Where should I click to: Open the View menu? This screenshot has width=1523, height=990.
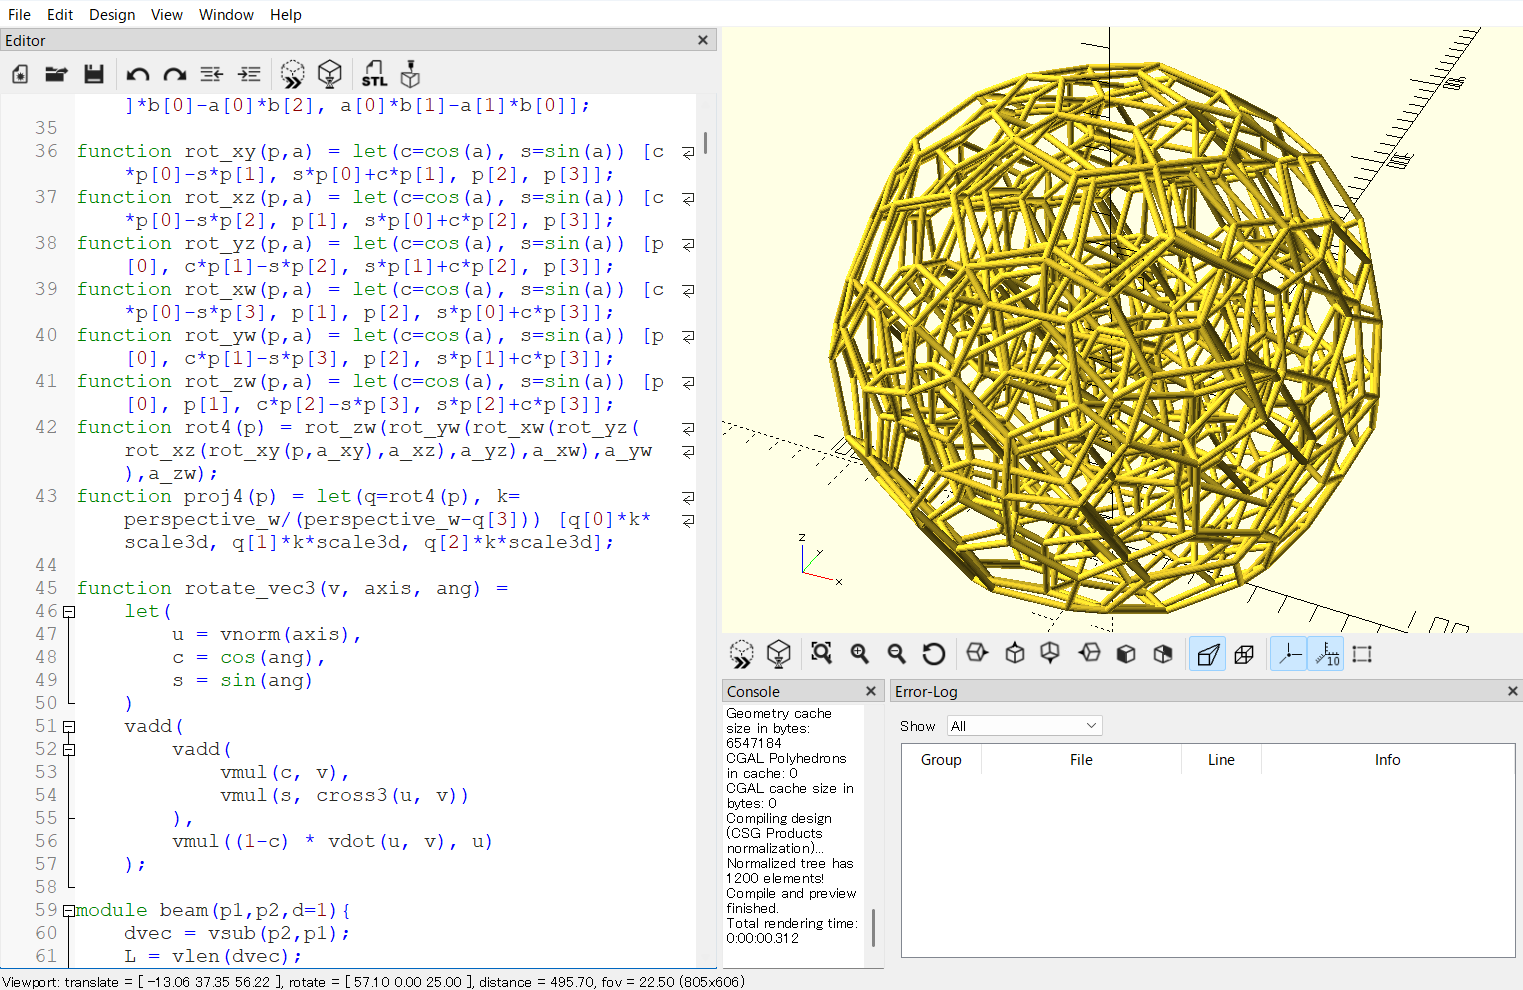167,14
